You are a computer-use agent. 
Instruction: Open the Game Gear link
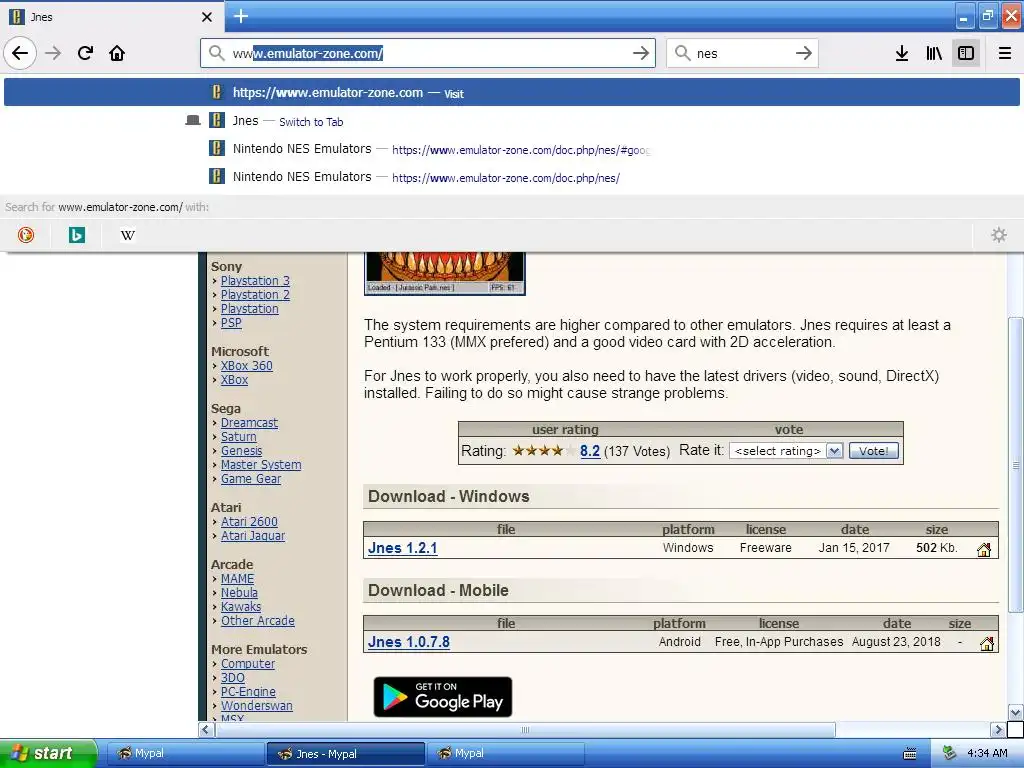pyautogui.click(x=251, y=479)
